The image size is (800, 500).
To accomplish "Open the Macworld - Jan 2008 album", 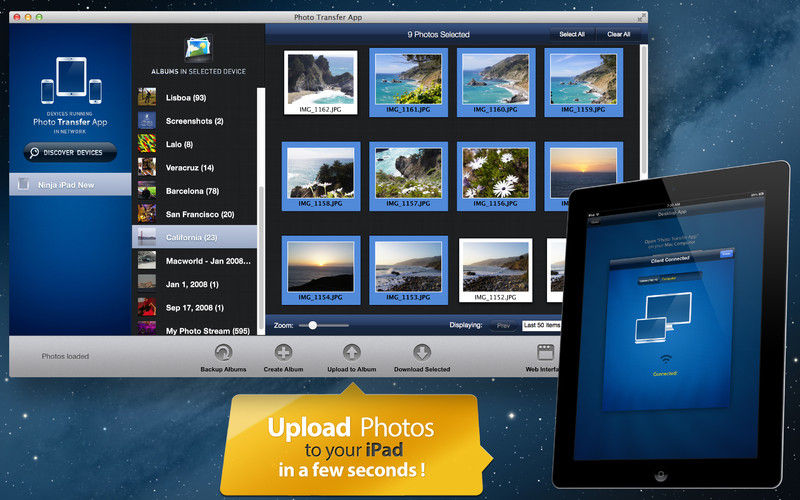I will pyautogui.click(x=194, y=261).
